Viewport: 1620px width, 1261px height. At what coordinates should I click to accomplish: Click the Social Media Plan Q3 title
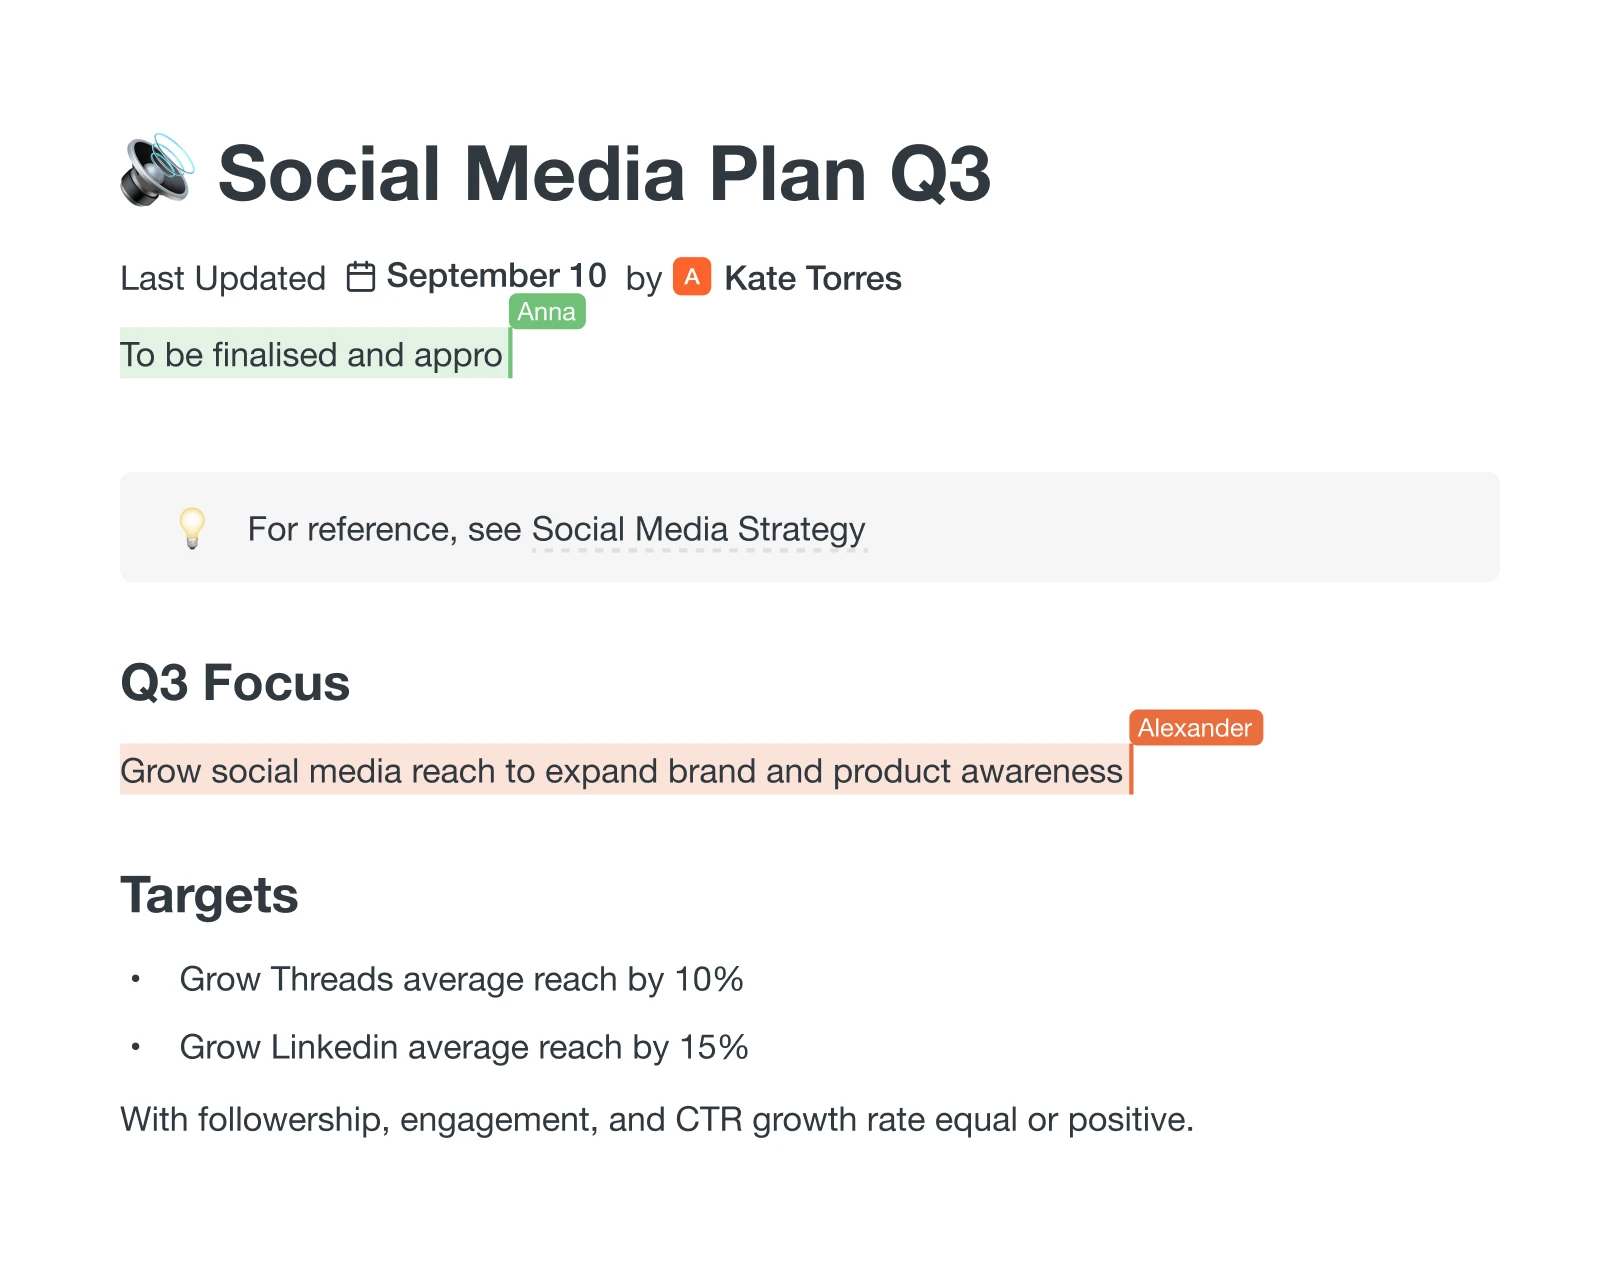(x=604, y=174)
